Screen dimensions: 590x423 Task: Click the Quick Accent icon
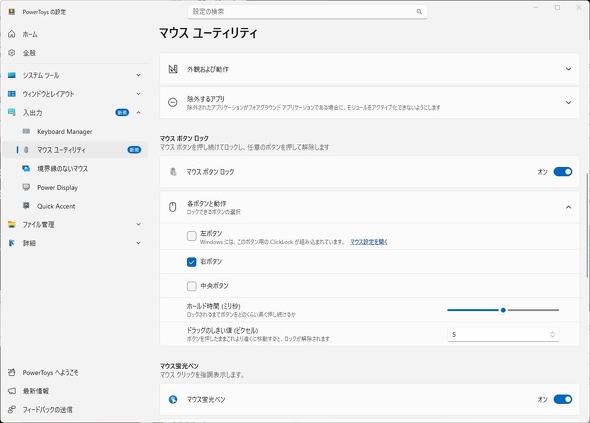(x=26, y=205)
